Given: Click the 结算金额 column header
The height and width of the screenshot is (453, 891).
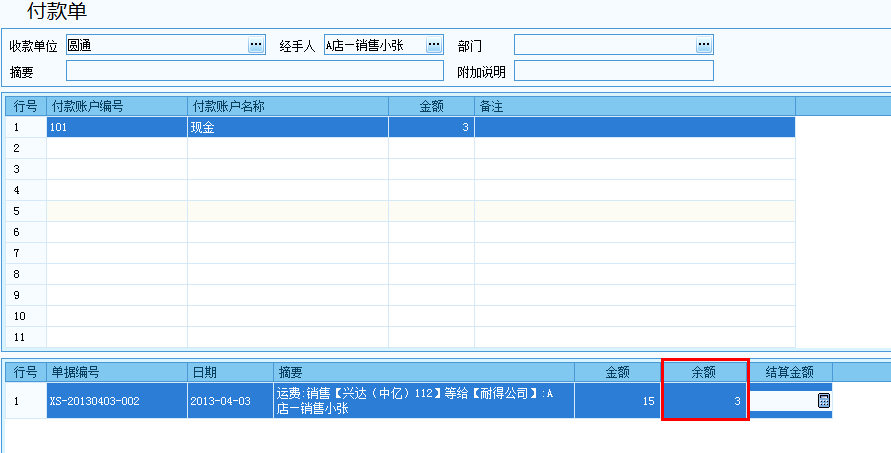Looking at the screenshot, I should tap(790, 372).
